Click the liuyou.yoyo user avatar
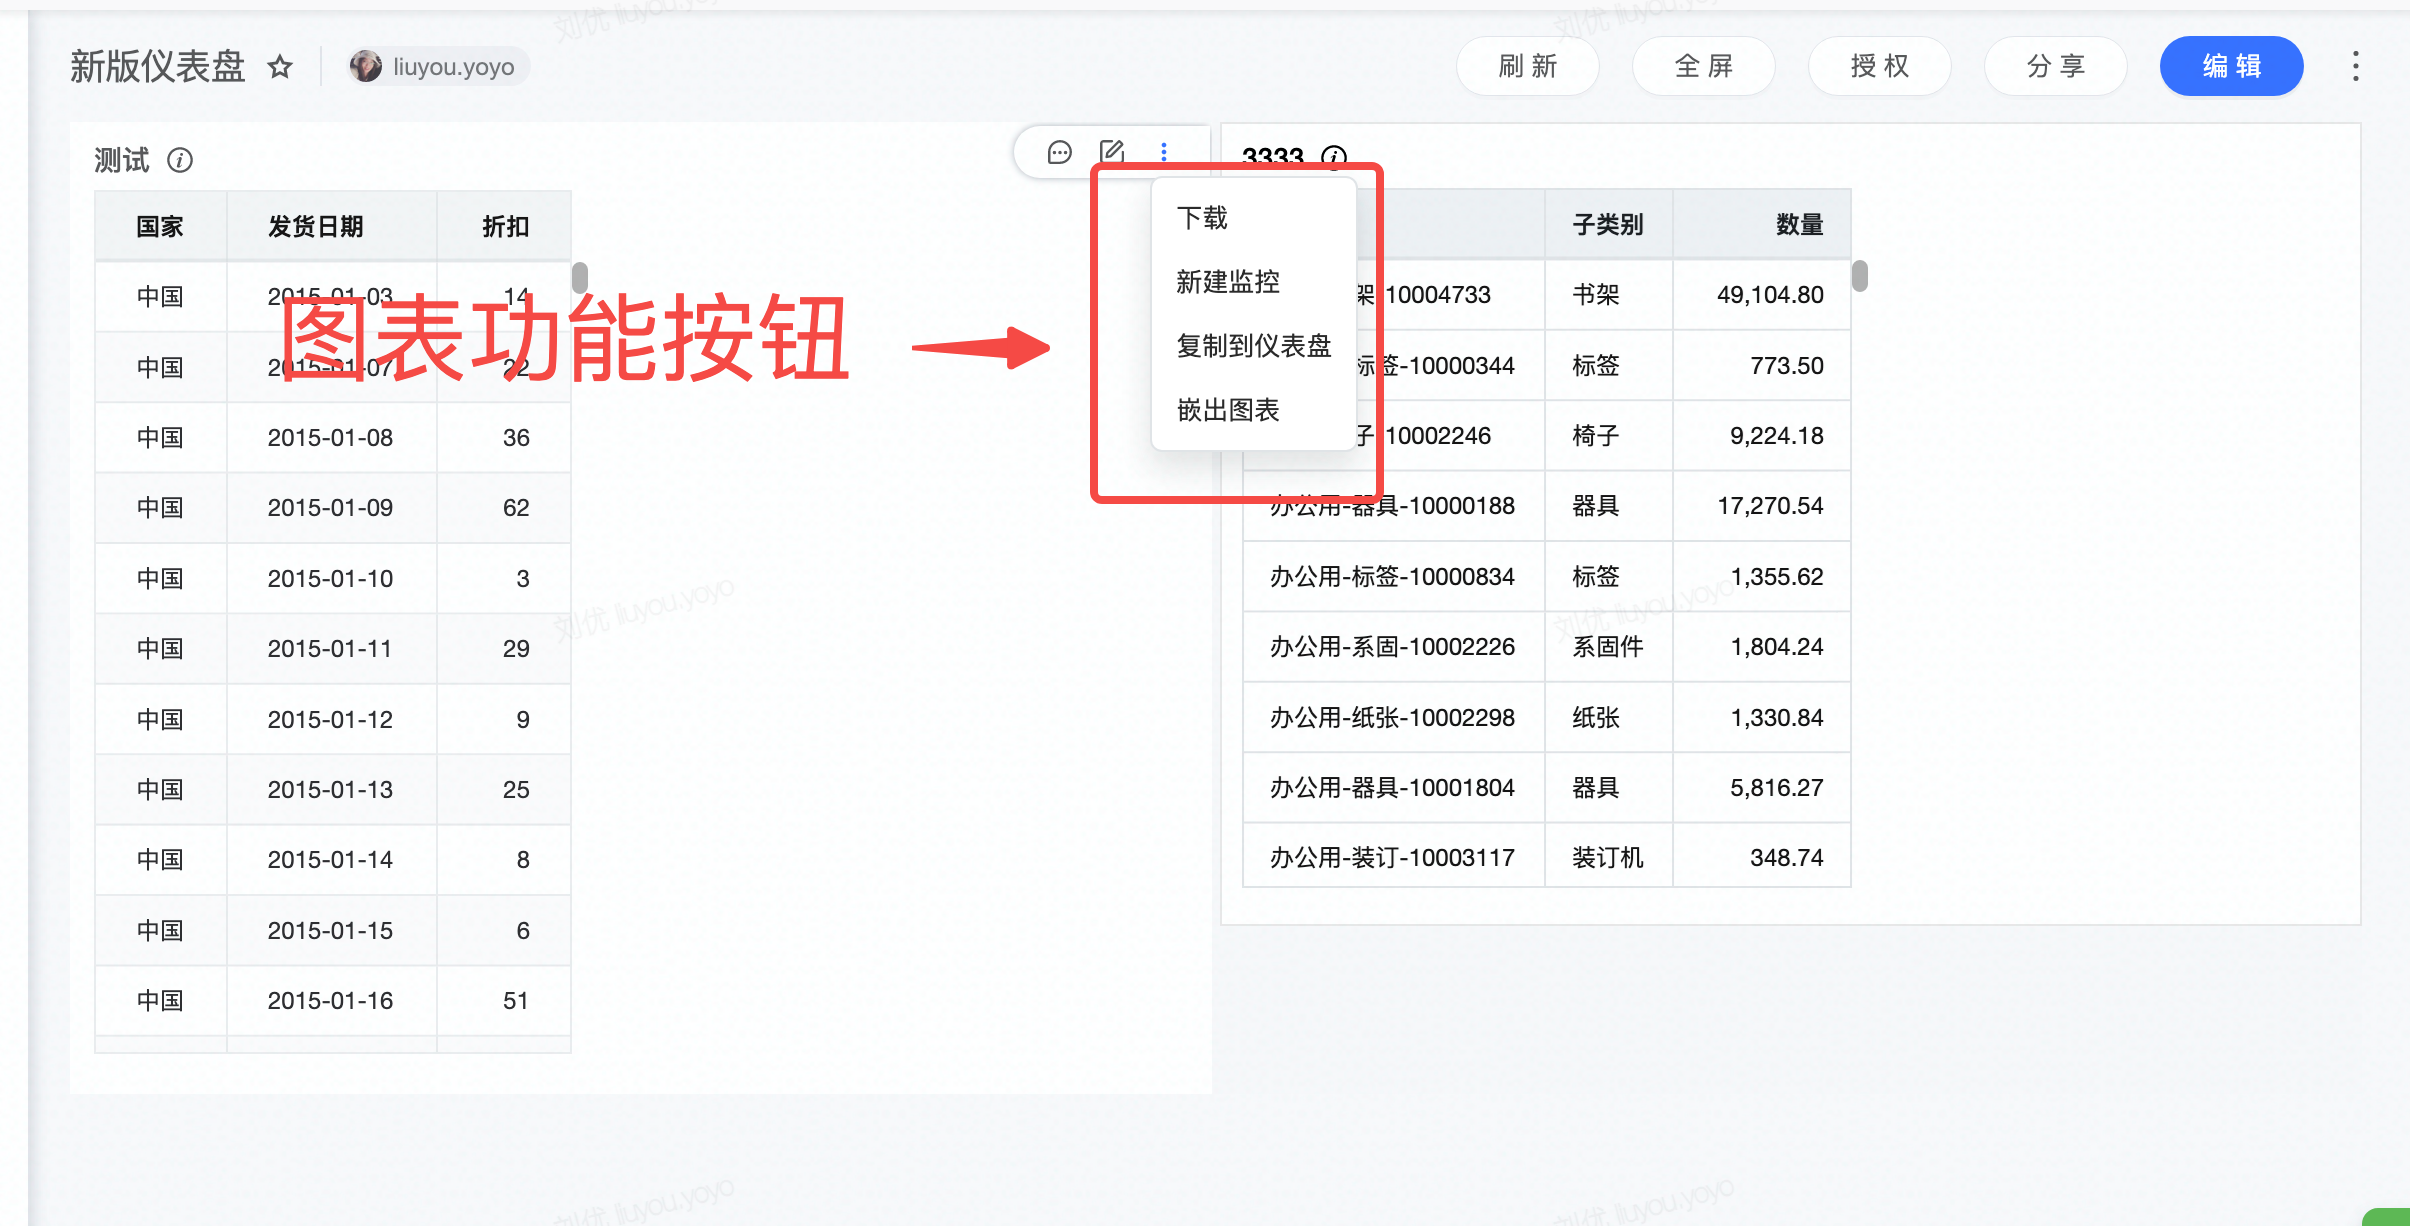Viewport: 2410px width, 1226px height. [x=366, y=67]
